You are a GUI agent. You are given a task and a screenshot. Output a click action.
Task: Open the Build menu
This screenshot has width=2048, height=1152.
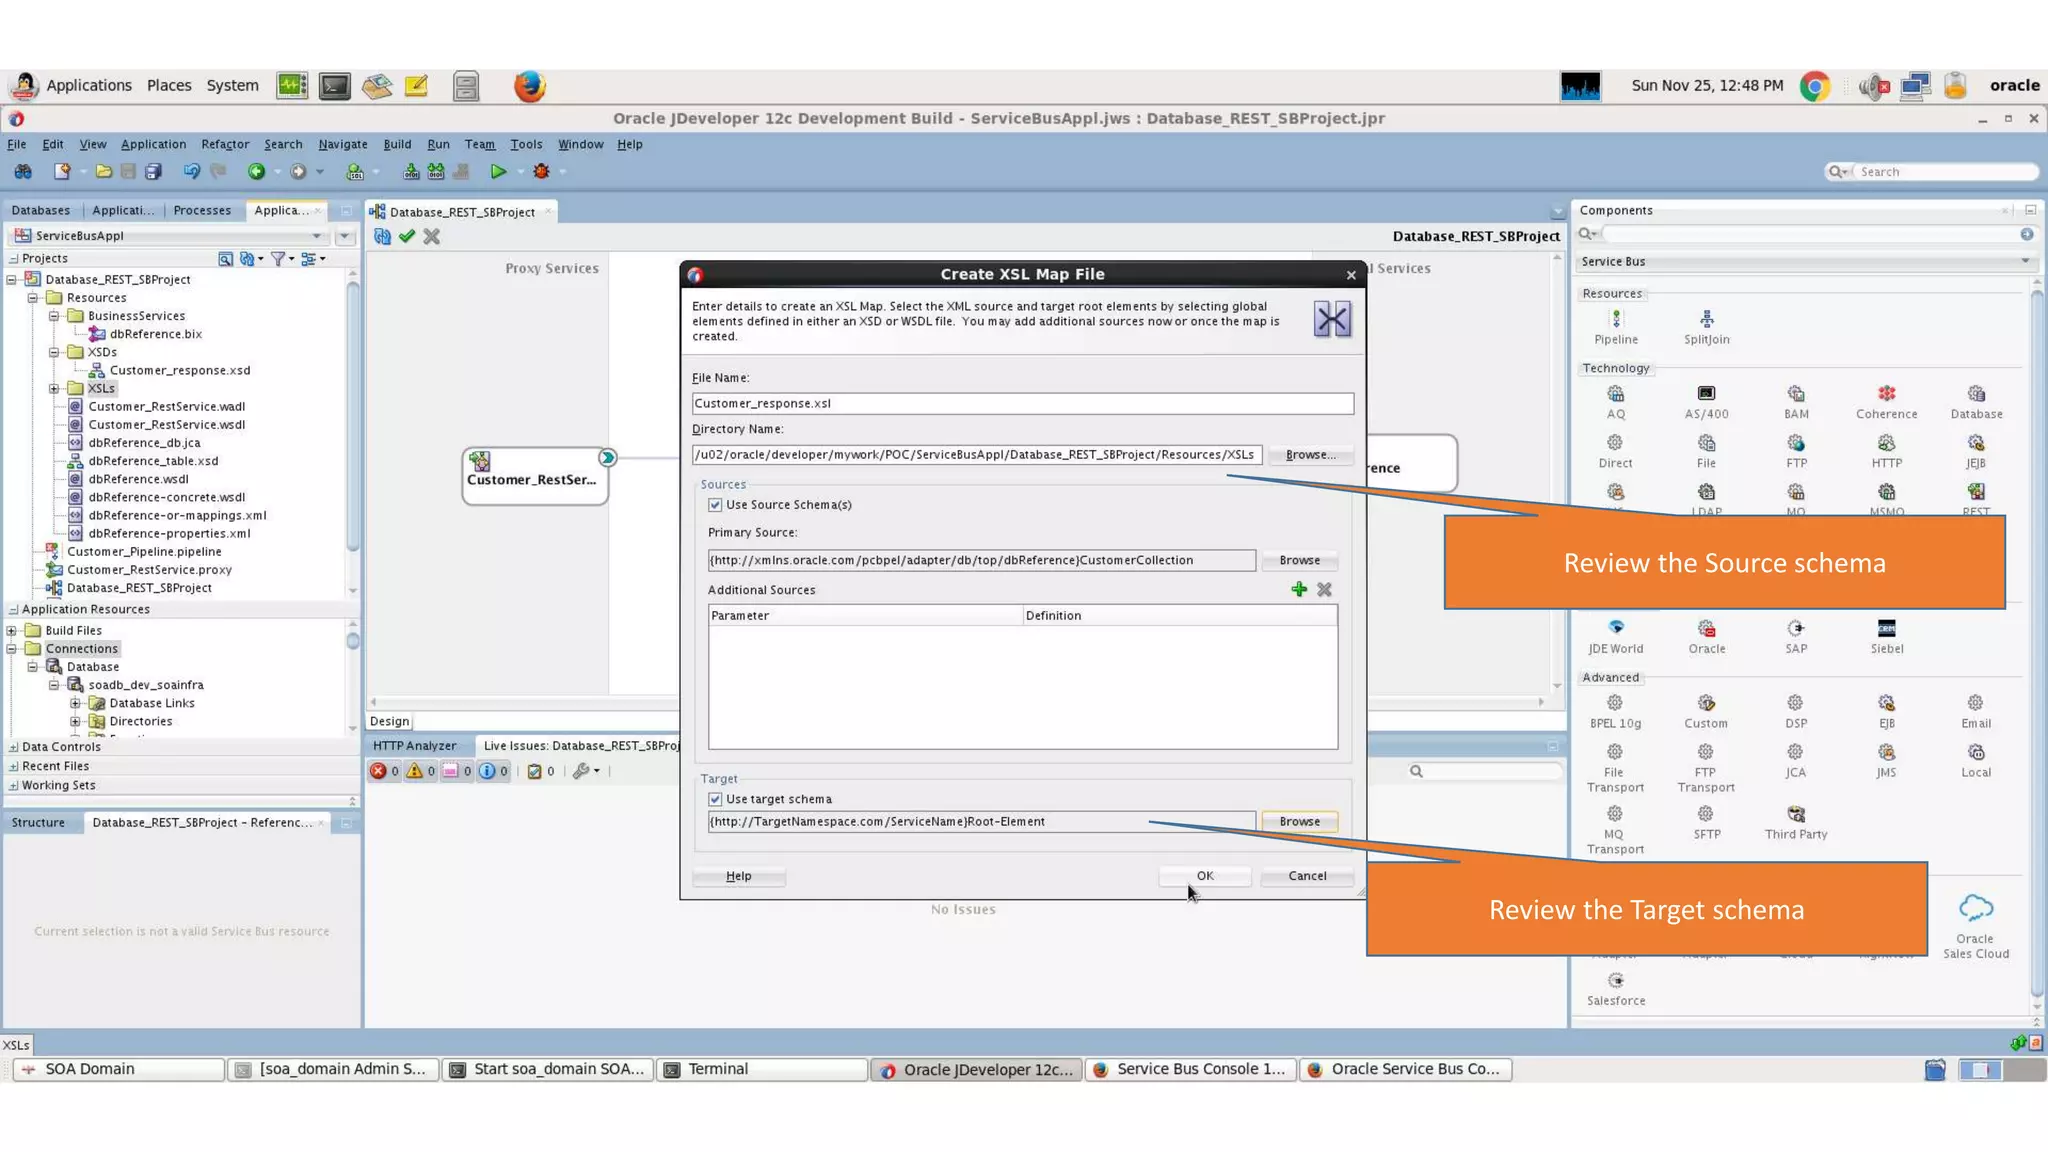click(397, 144)
